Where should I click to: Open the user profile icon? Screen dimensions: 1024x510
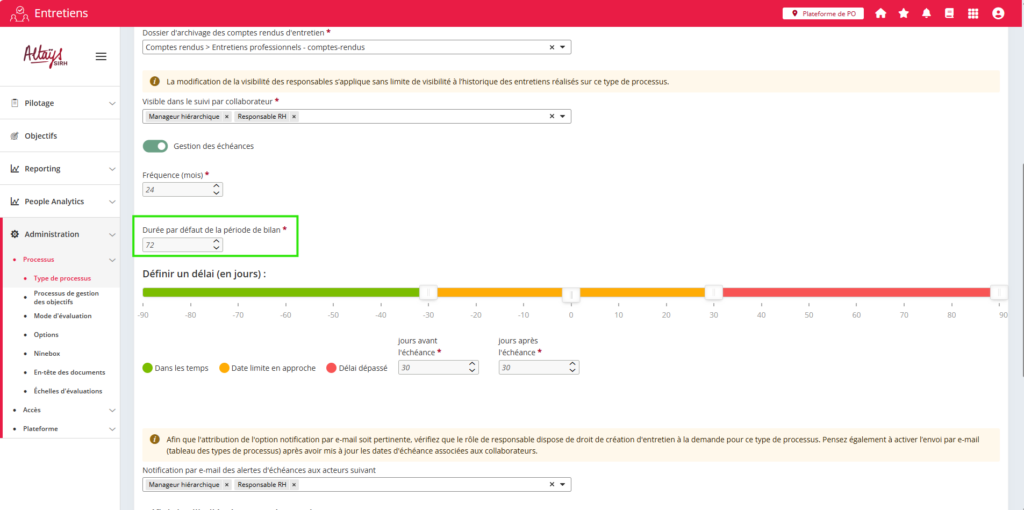pyautogui.click(x=997, y=14)
